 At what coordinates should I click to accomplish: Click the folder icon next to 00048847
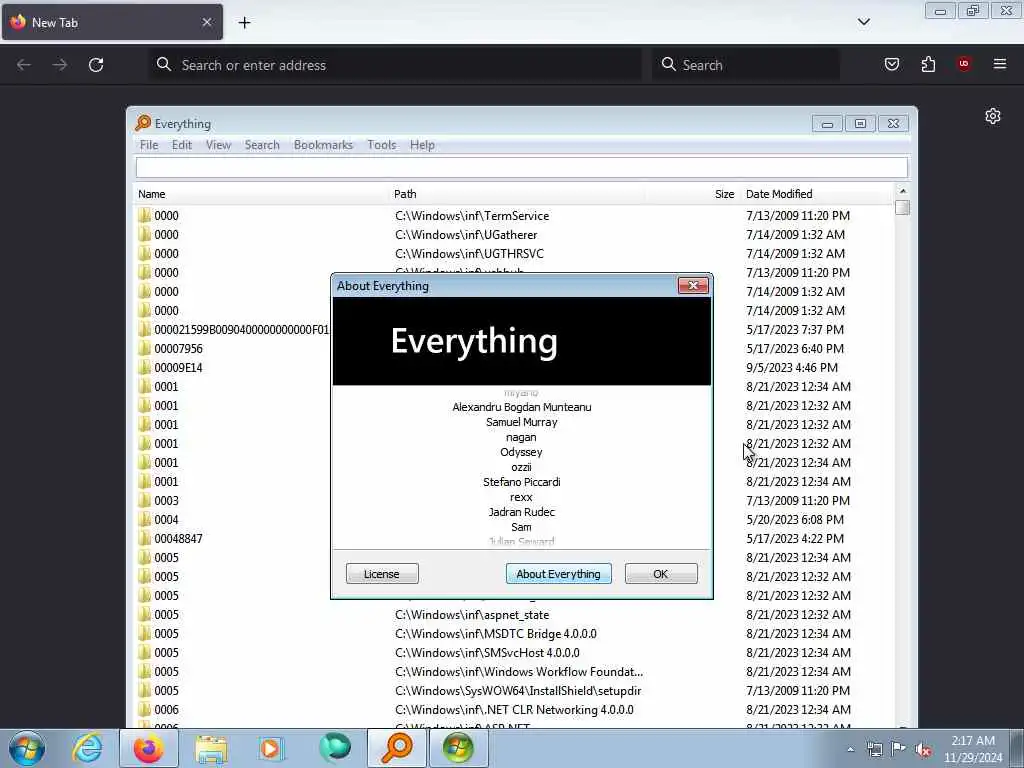pos(144,538)
